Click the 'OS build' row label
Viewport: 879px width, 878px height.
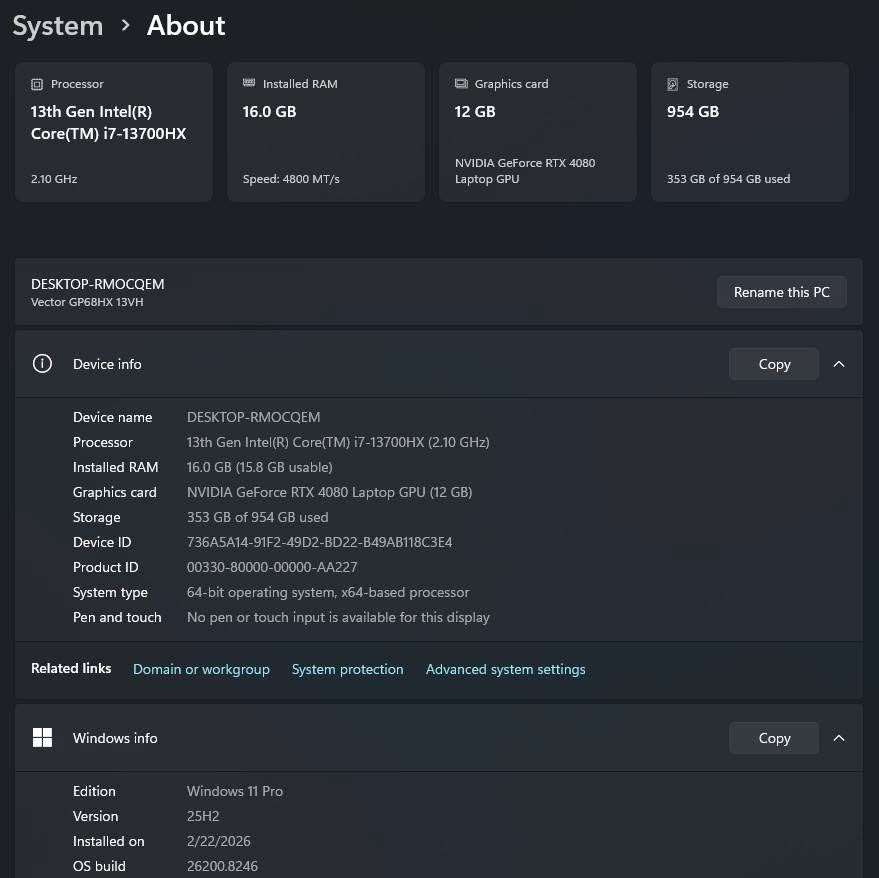pyautogui.click(x=99, y=866)
